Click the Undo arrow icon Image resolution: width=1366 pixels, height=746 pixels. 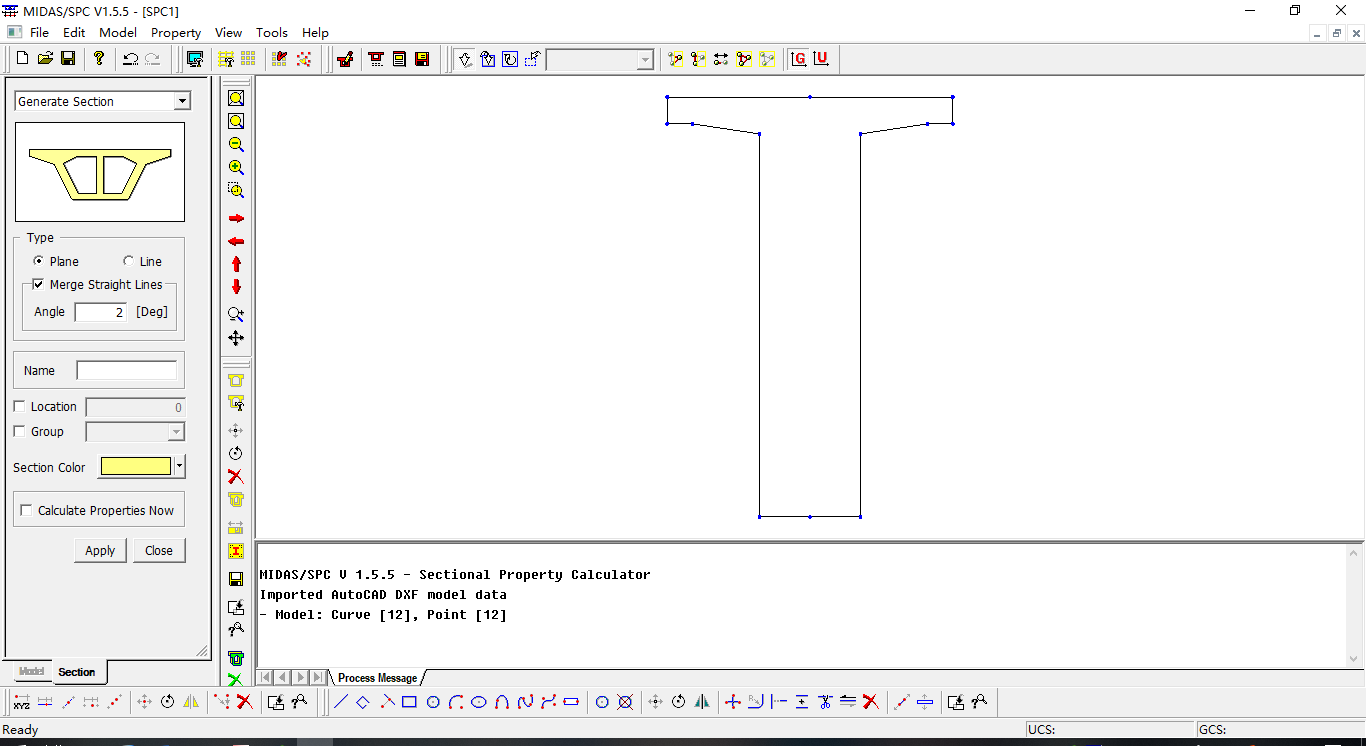(x=130, y=59)
